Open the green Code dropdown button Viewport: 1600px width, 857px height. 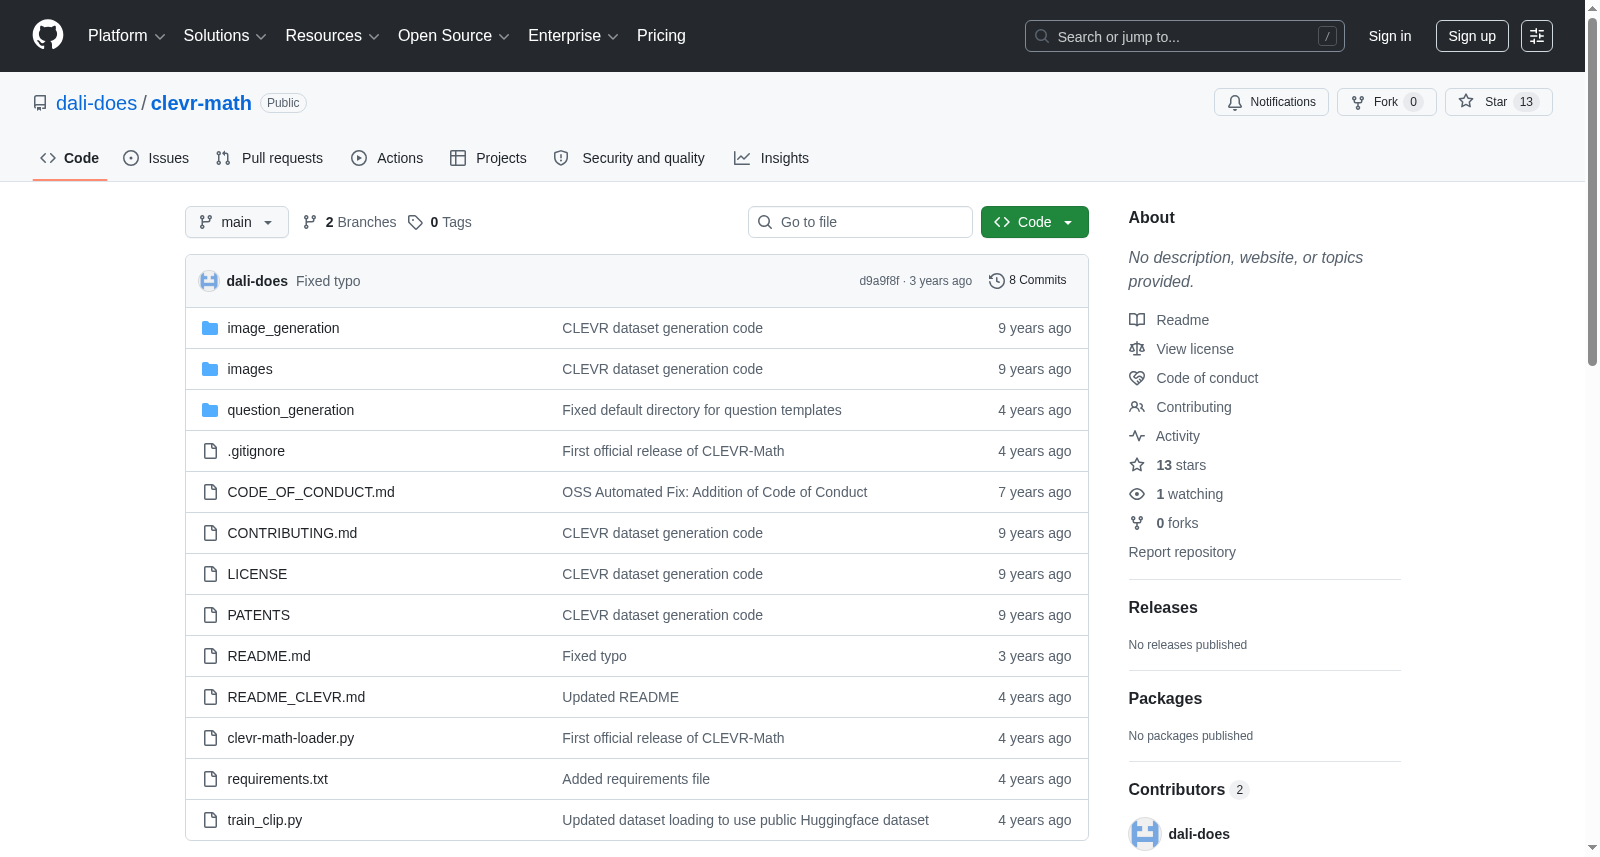coord(1035,222)
